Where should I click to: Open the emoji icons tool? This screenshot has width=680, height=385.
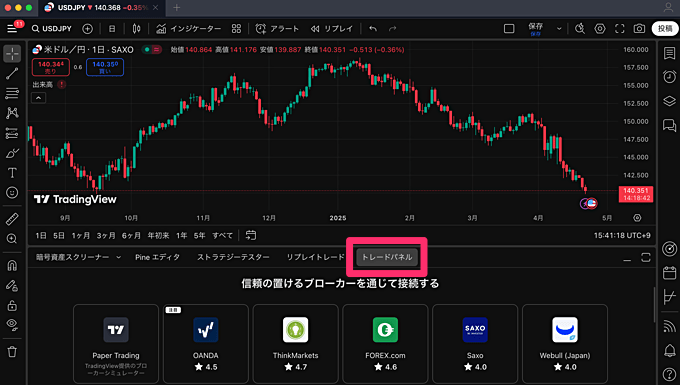coord(12,192)
